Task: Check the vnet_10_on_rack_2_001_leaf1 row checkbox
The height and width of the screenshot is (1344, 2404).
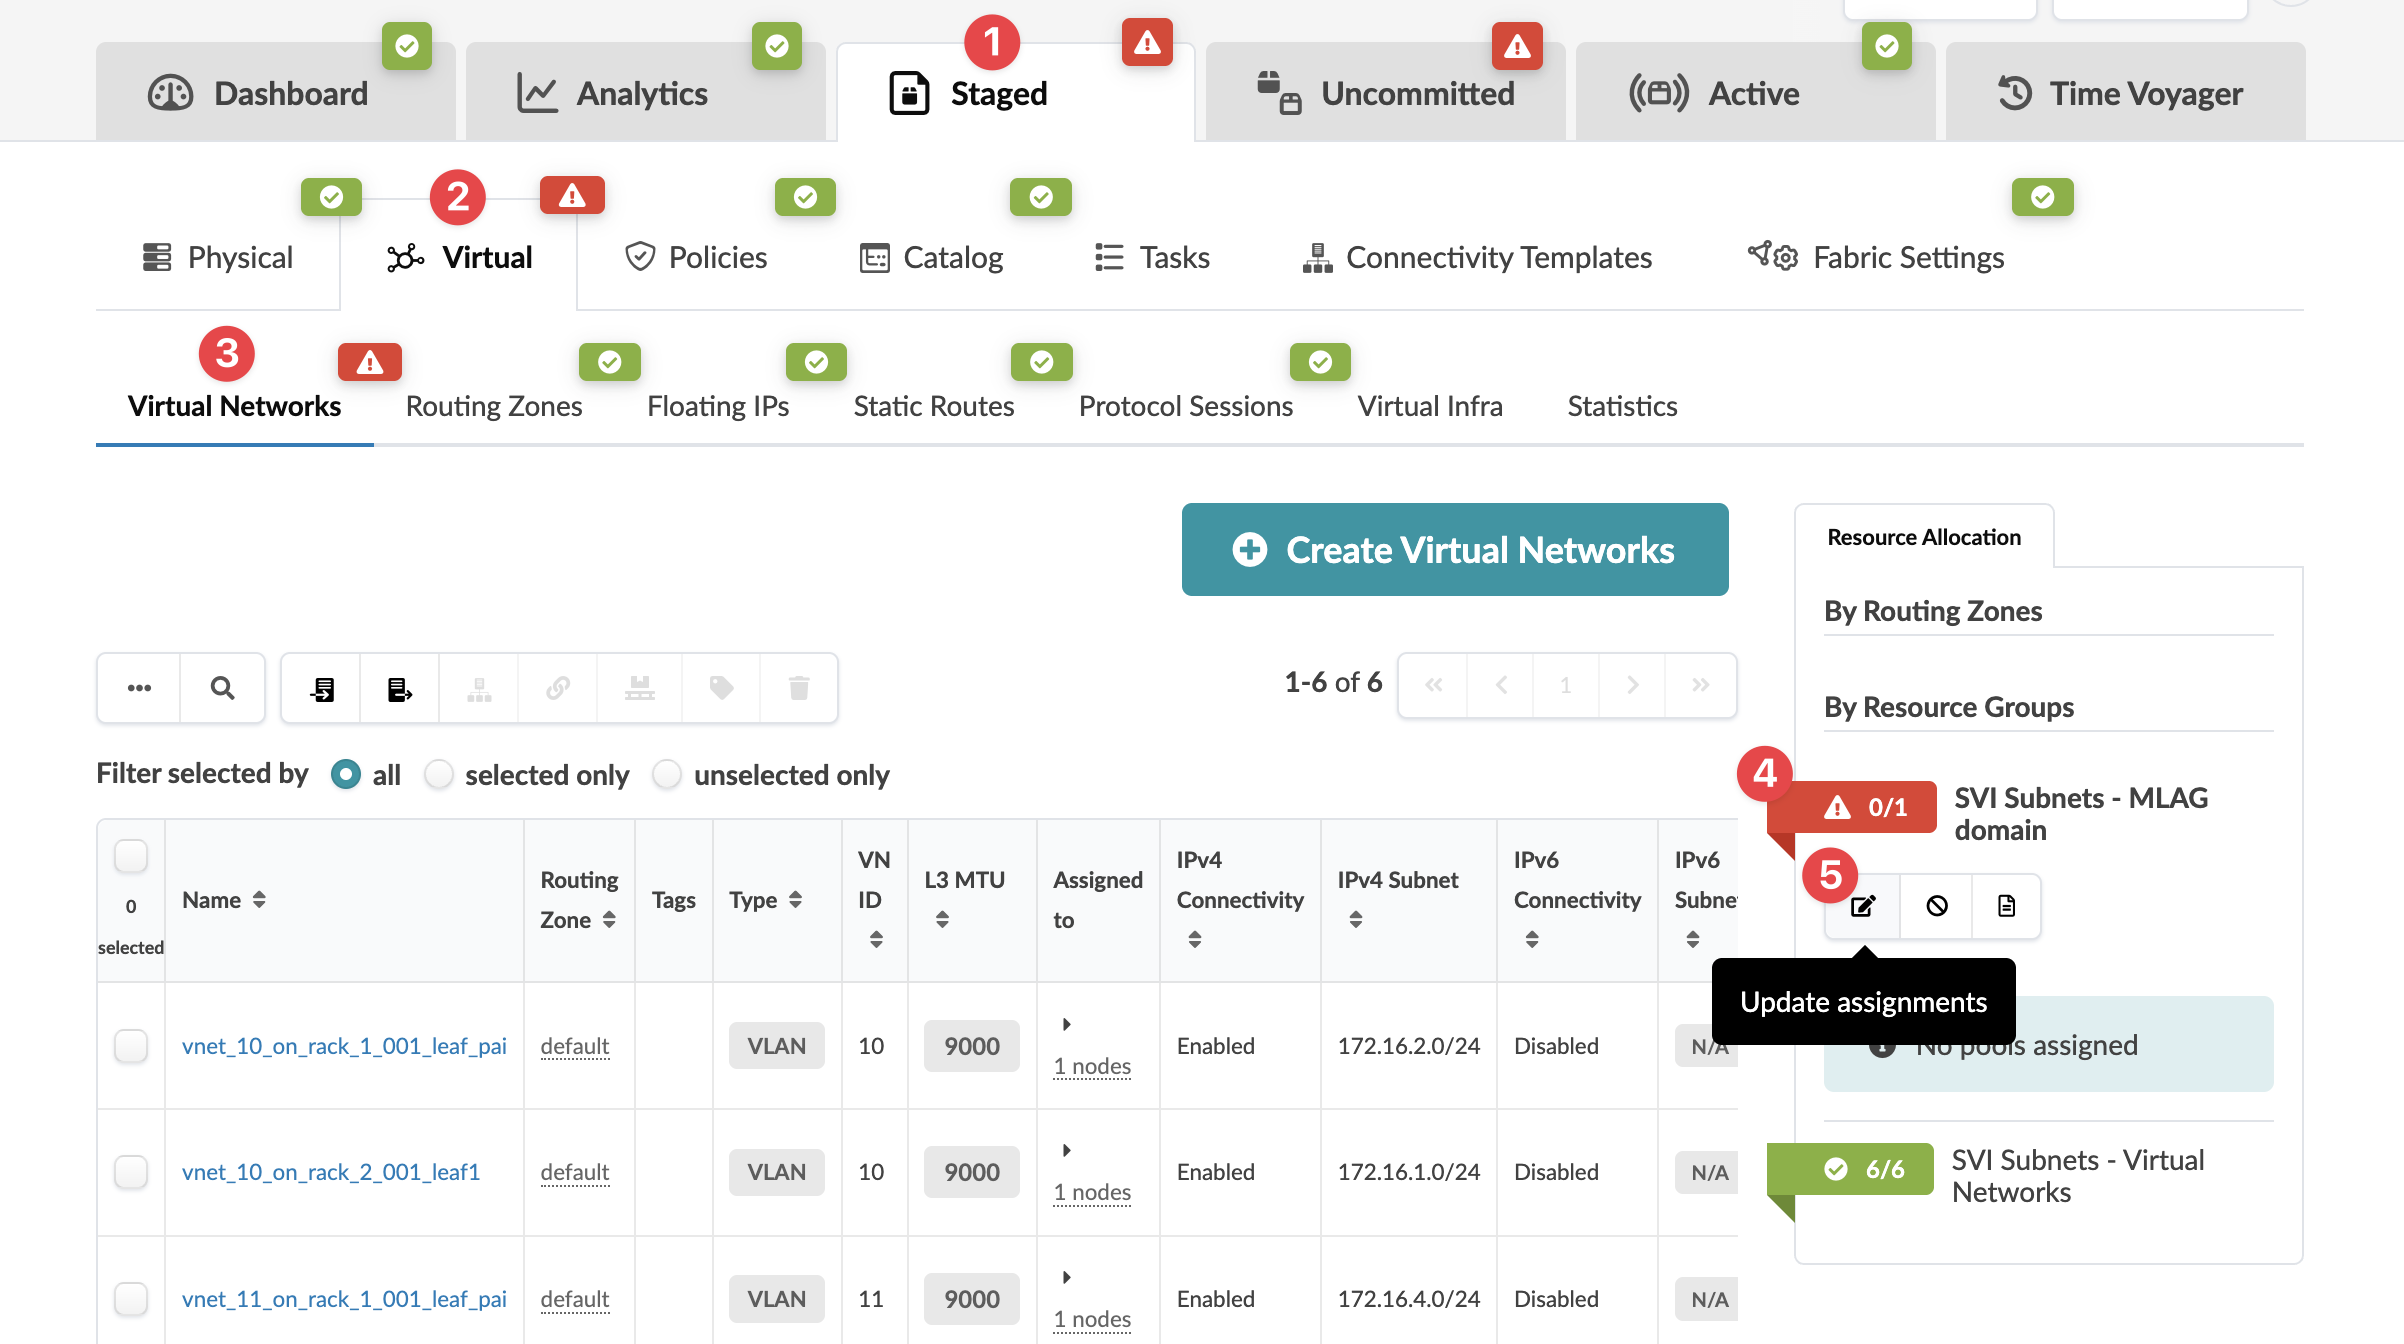Action: [x=131, y=1171]
